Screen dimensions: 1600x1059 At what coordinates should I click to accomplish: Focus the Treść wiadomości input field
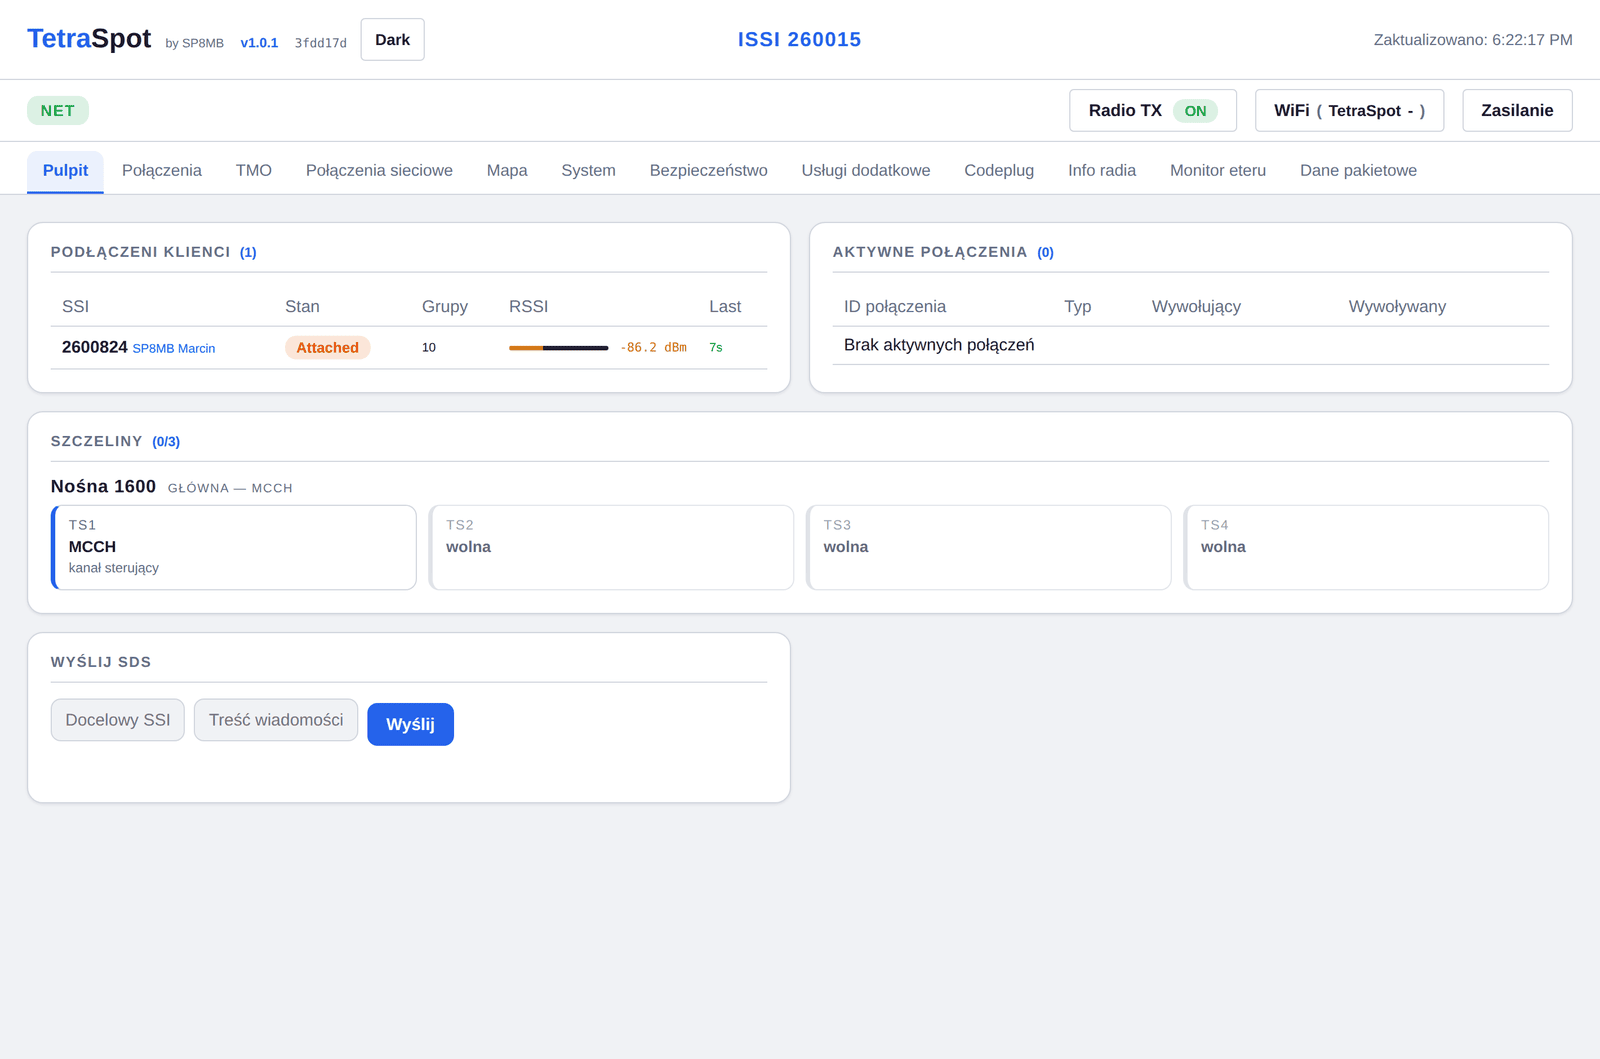pos(276,720)
